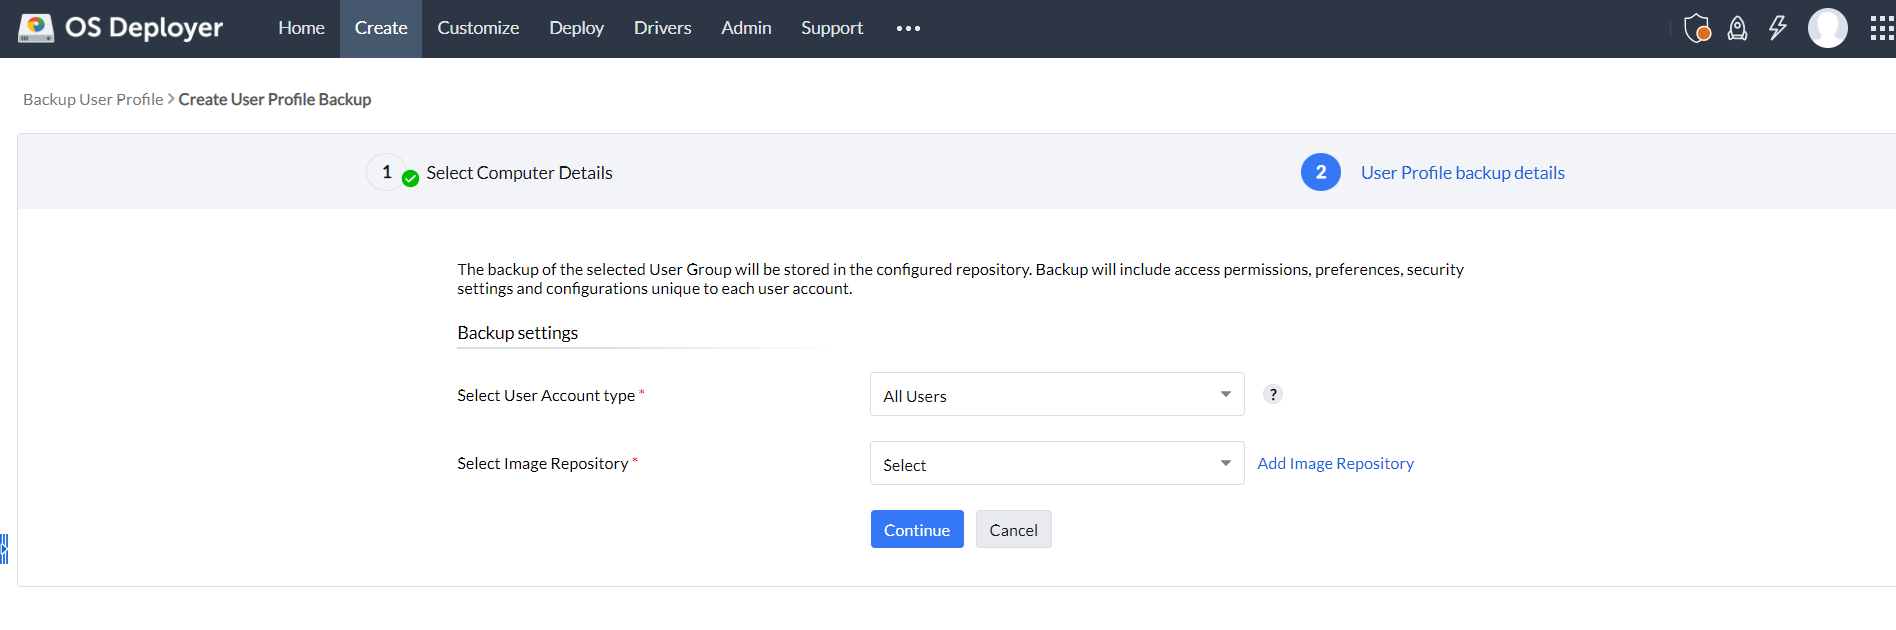
Task: Switch to the Customize tab
Action: tap(478, 28)
